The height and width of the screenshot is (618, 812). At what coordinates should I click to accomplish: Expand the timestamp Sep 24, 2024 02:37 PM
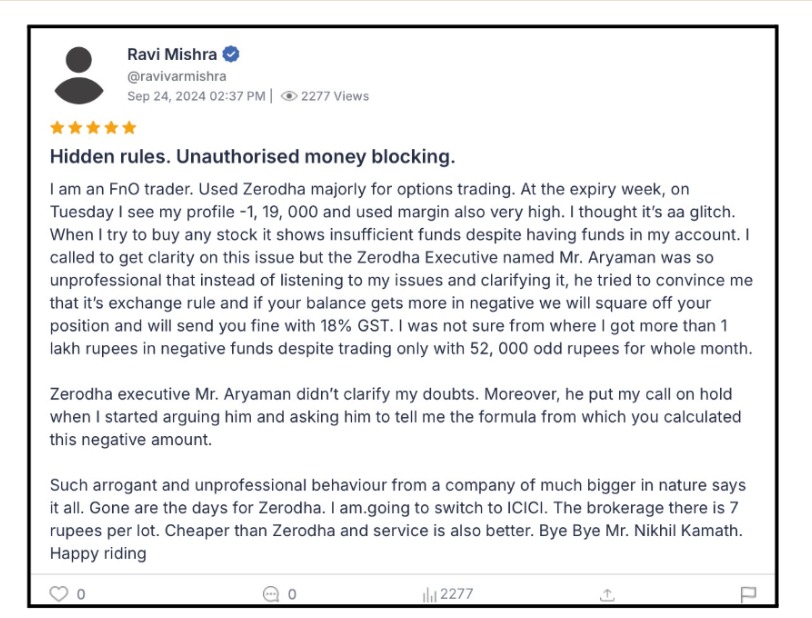click(x=195, y=96)
